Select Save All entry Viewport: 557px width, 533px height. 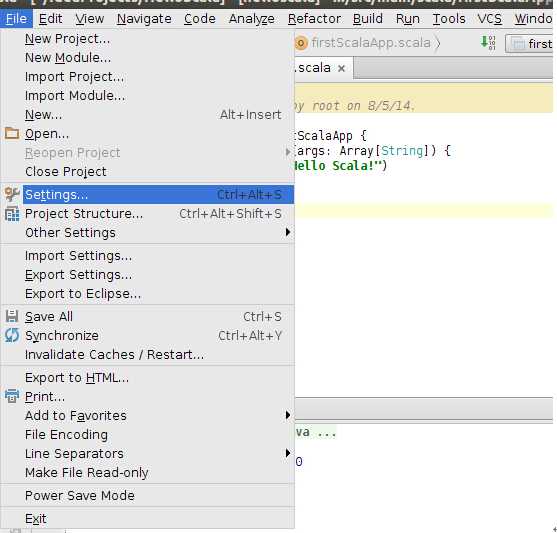click(147, 316)
